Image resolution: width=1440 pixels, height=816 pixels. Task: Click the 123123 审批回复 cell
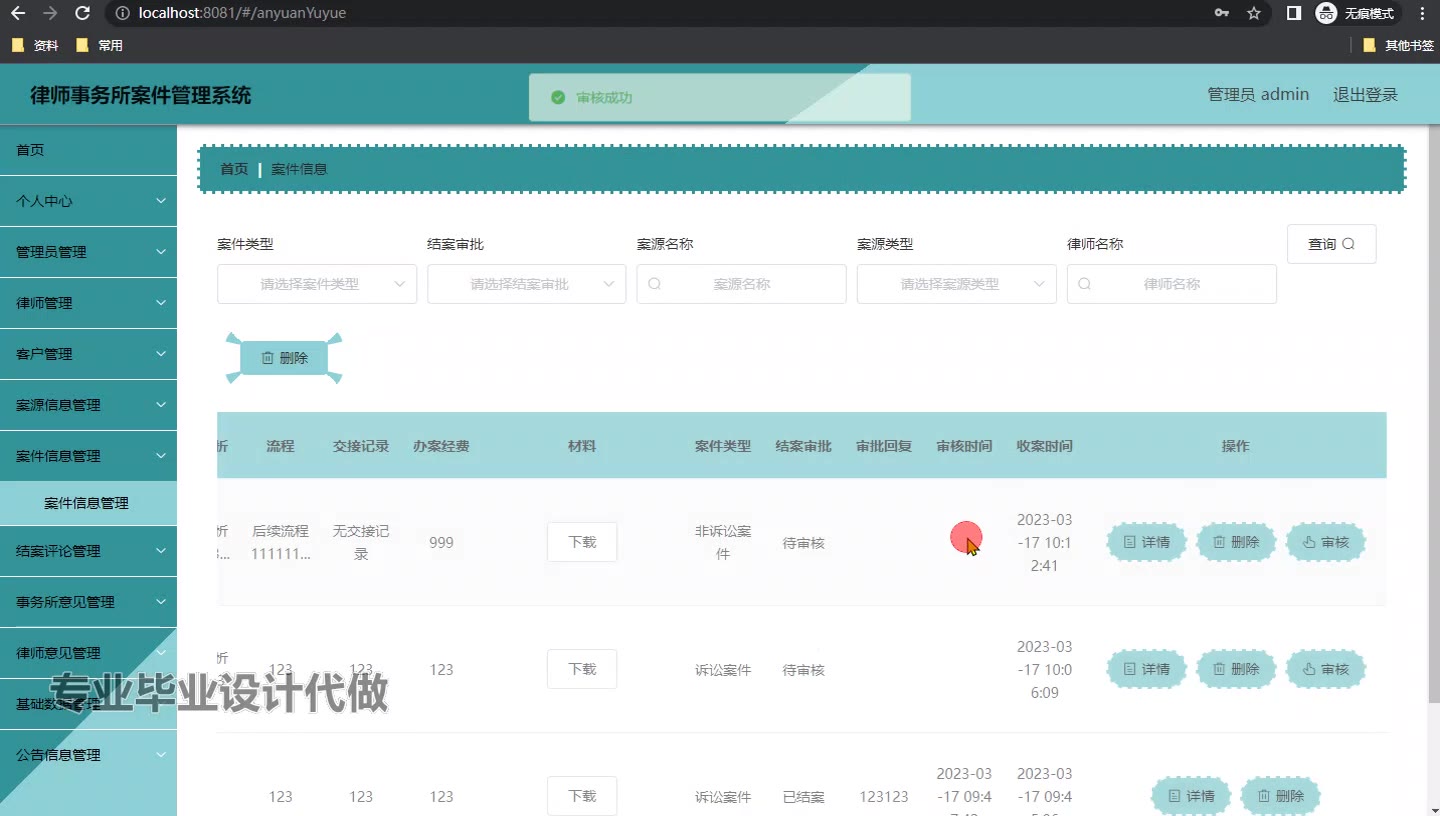(884, 797)
